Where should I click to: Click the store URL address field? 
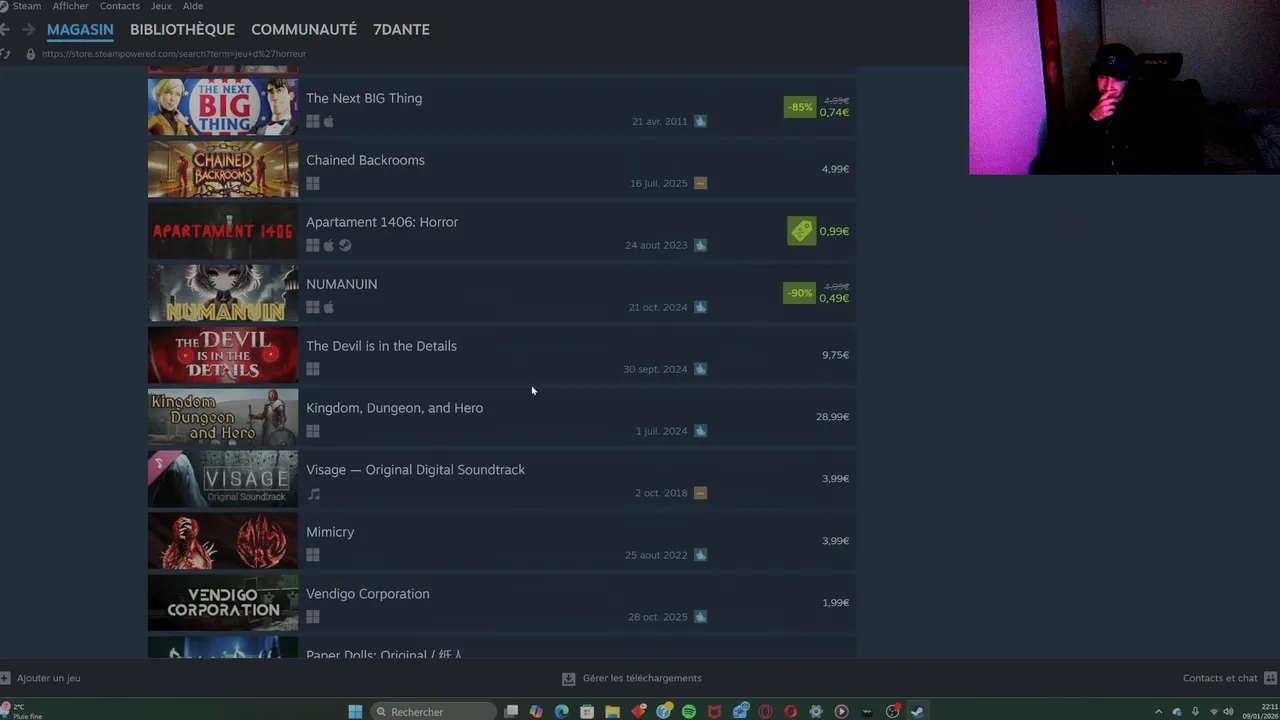174,54
